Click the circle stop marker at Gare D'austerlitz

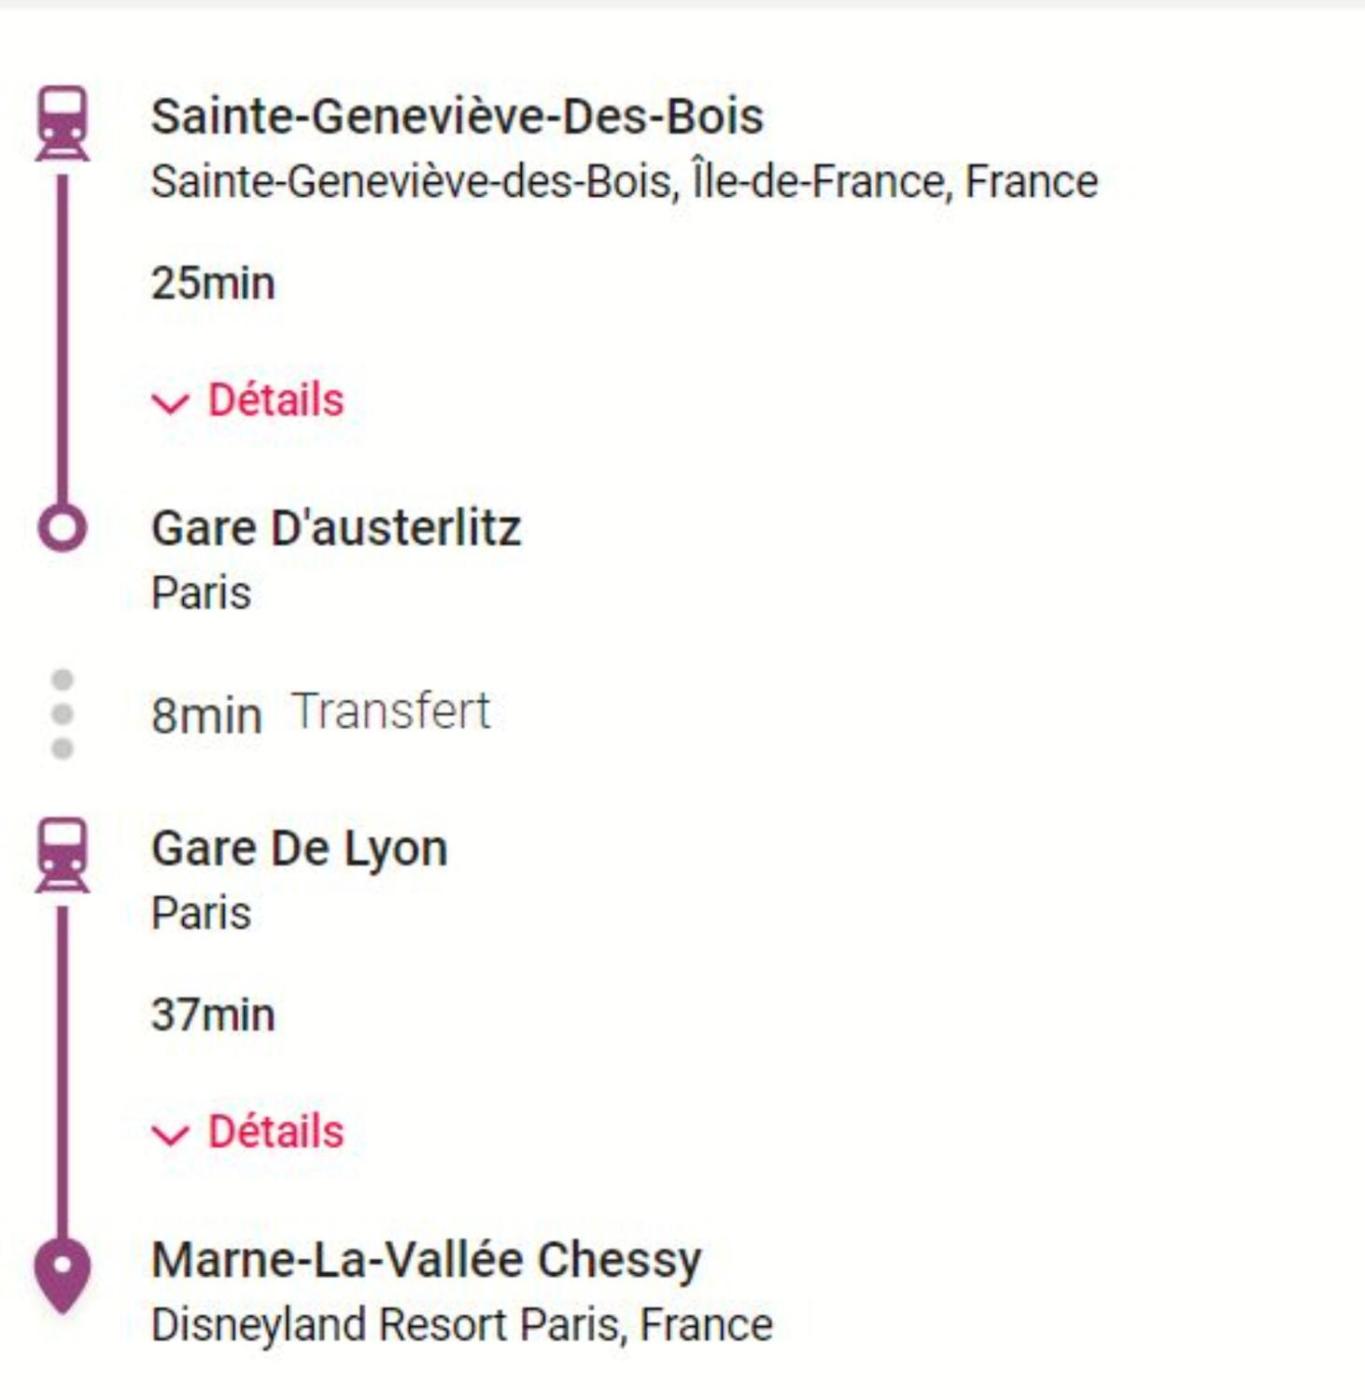coord(62,528)
